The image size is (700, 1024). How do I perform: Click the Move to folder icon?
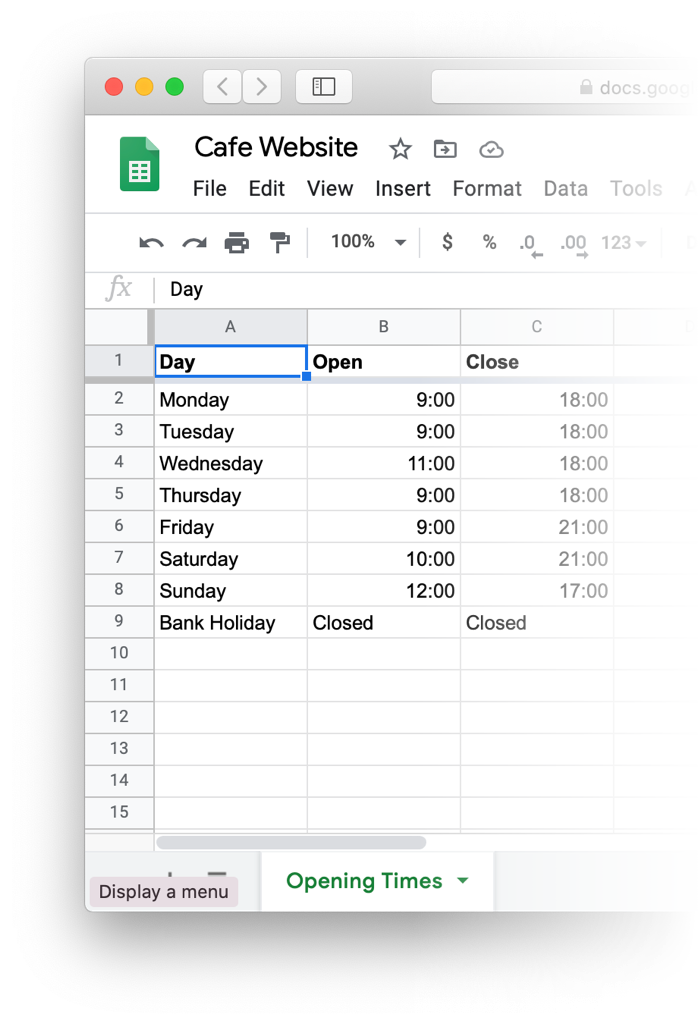pyautogui.click(x=445, y=150)
